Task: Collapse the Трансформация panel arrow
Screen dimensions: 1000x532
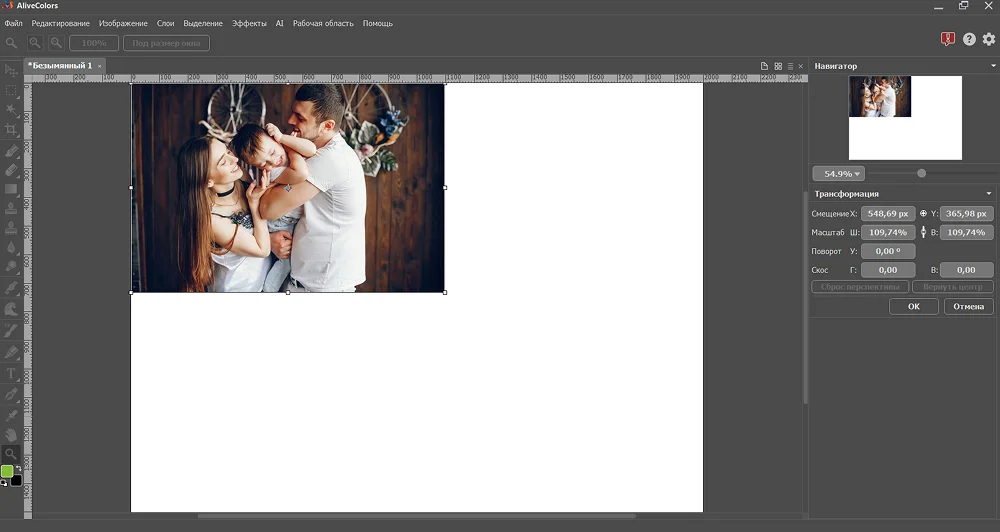Action: coord(989,194)
